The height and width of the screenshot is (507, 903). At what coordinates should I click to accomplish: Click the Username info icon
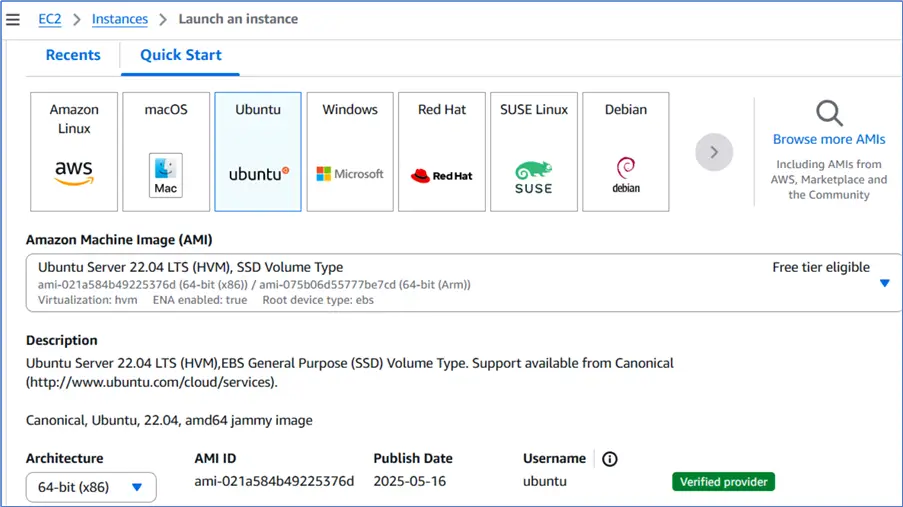point(610,459)
